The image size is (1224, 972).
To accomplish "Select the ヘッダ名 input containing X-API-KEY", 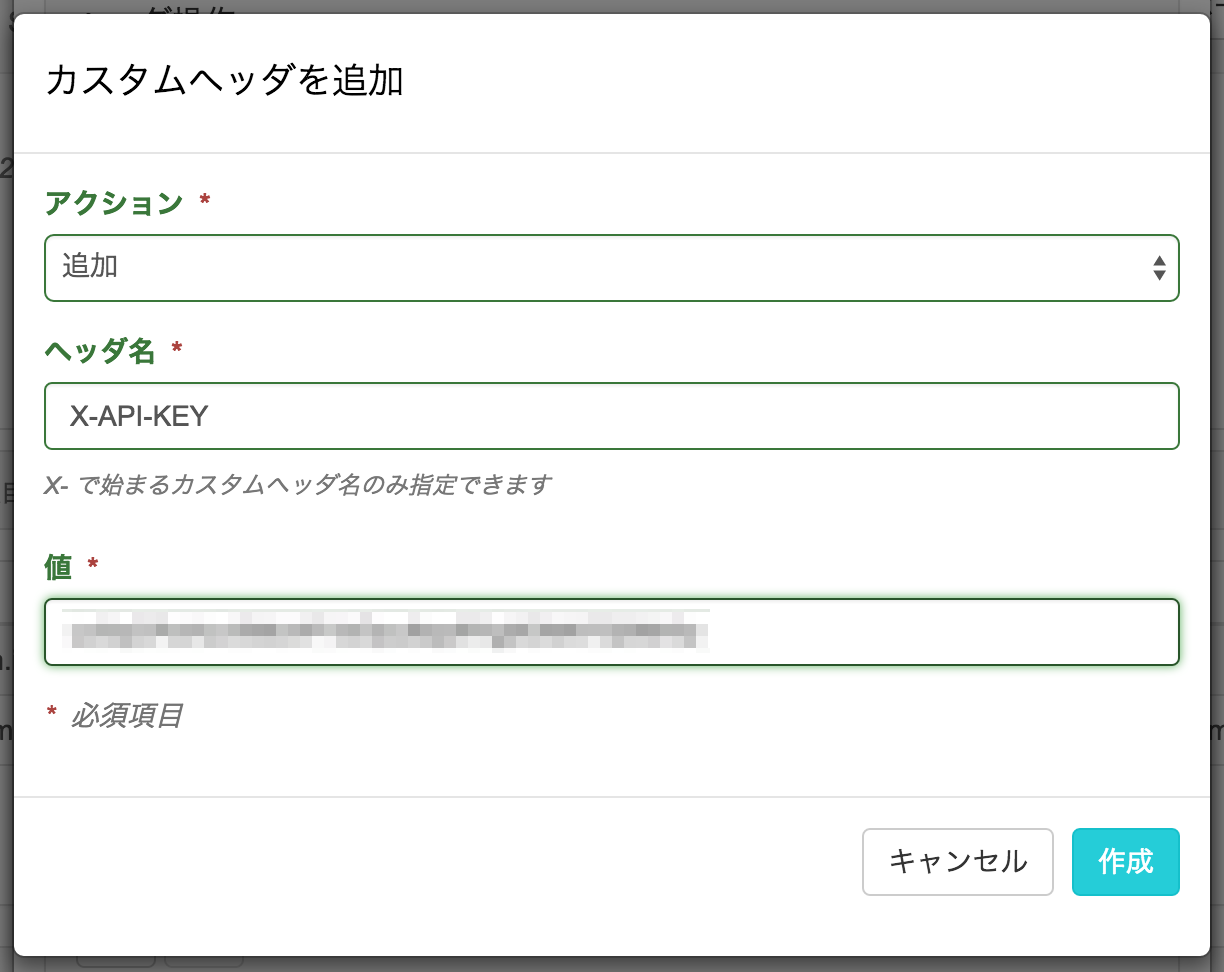I will pos(610,416).
